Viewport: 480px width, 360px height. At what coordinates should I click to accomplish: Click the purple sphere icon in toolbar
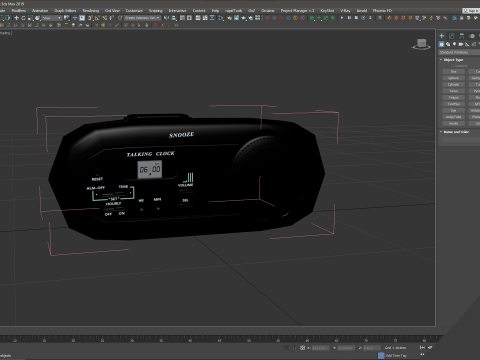click(302, 18)
